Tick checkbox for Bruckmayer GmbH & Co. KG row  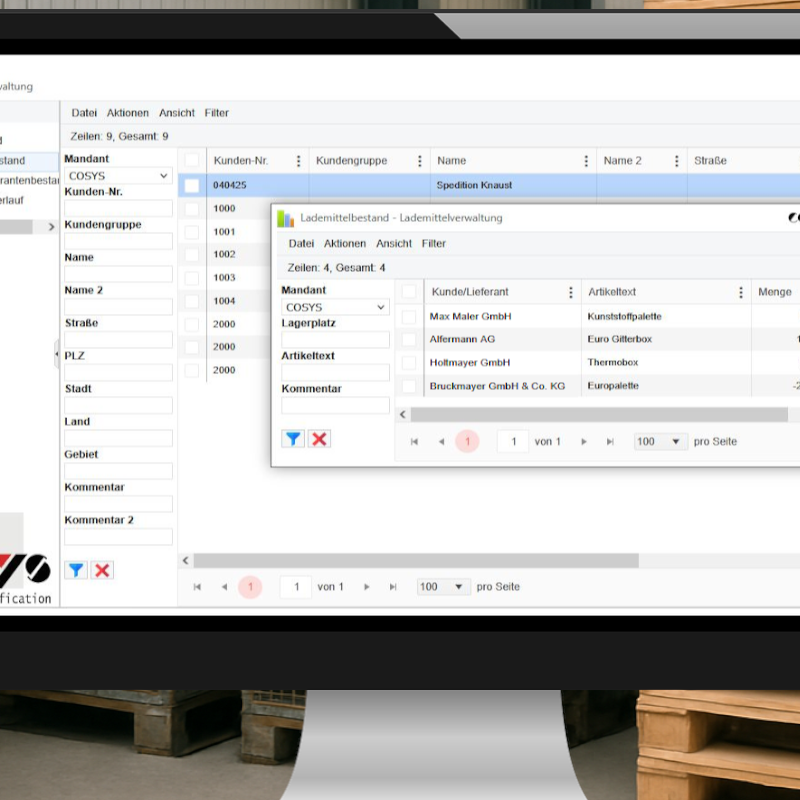click(x=409, y=386)
